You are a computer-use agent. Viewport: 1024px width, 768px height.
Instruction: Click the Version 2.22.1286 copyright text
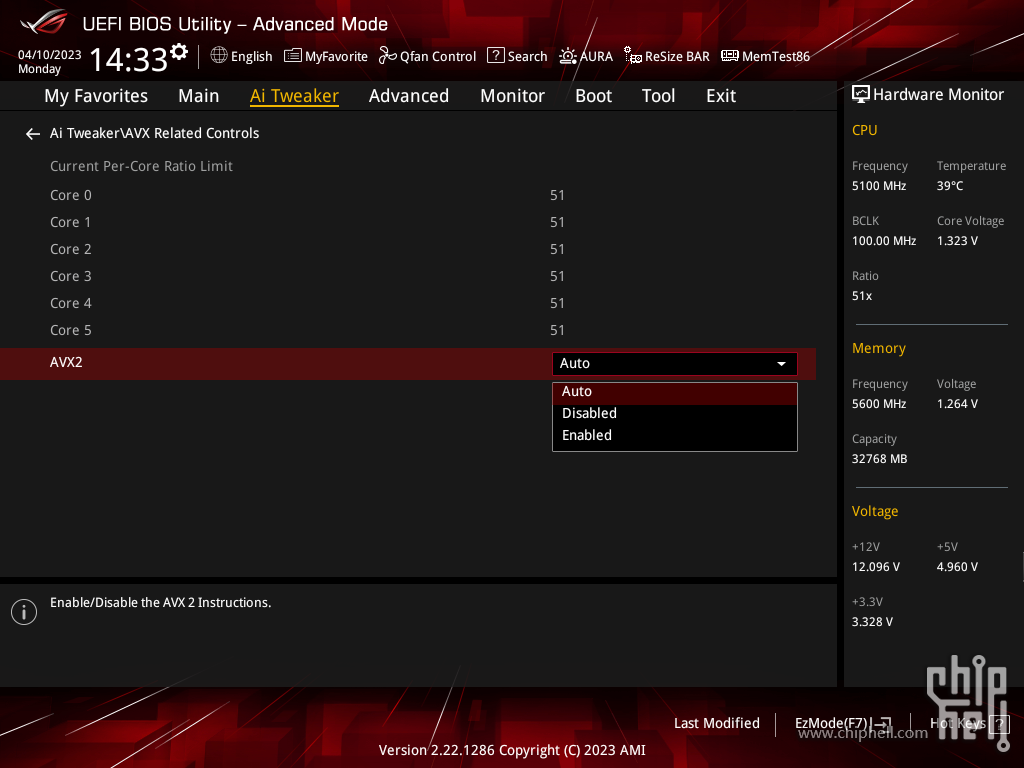coord(512,750)
